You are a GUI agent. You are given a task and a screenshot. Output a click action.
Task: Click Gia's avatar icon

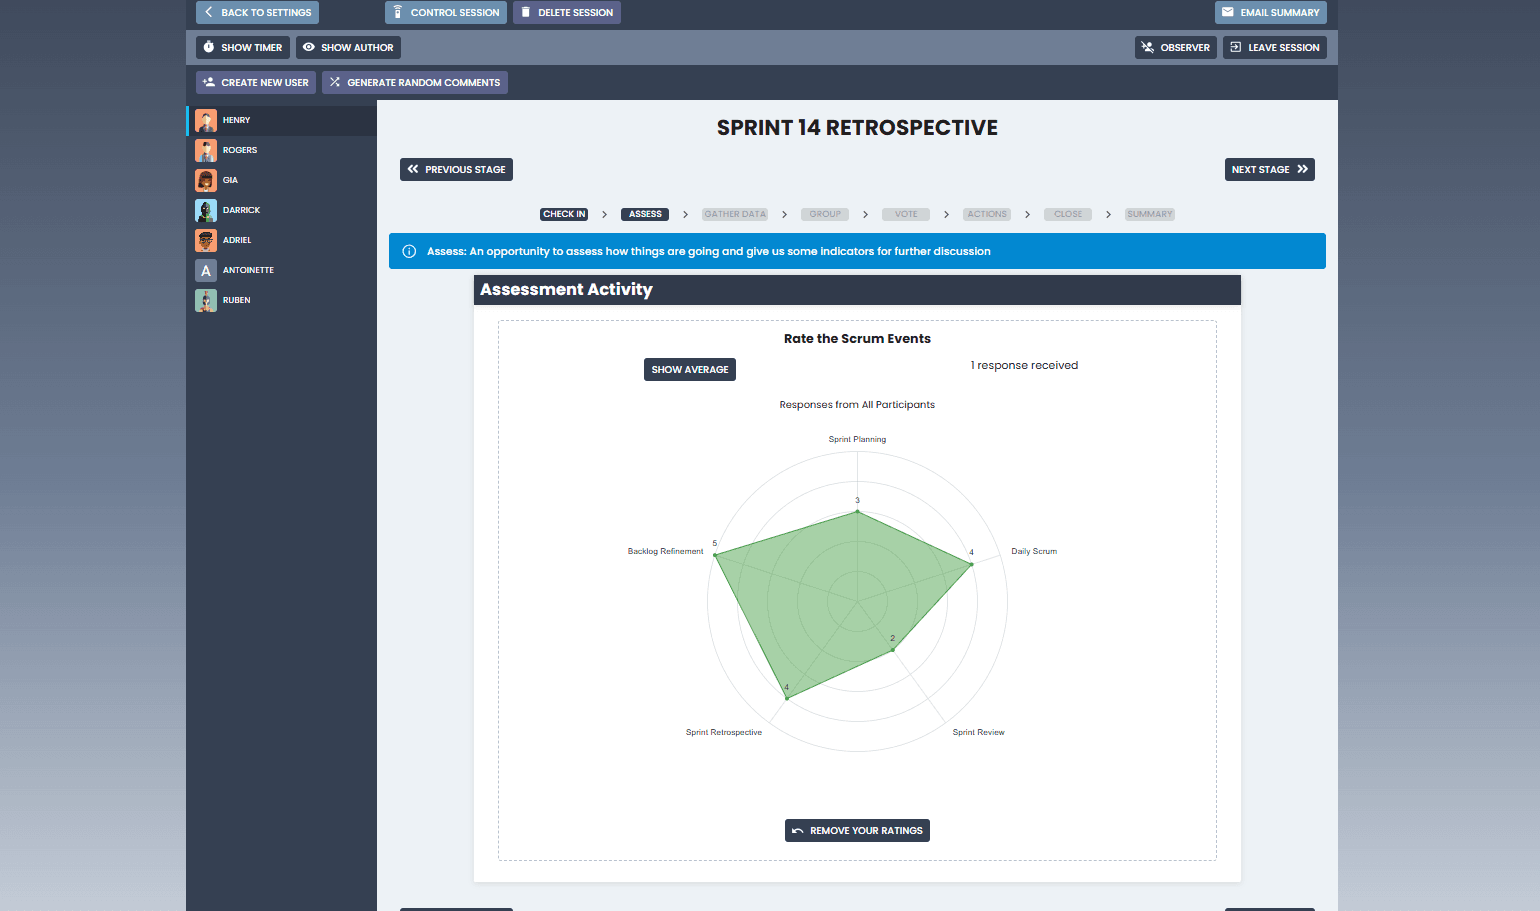206,181
